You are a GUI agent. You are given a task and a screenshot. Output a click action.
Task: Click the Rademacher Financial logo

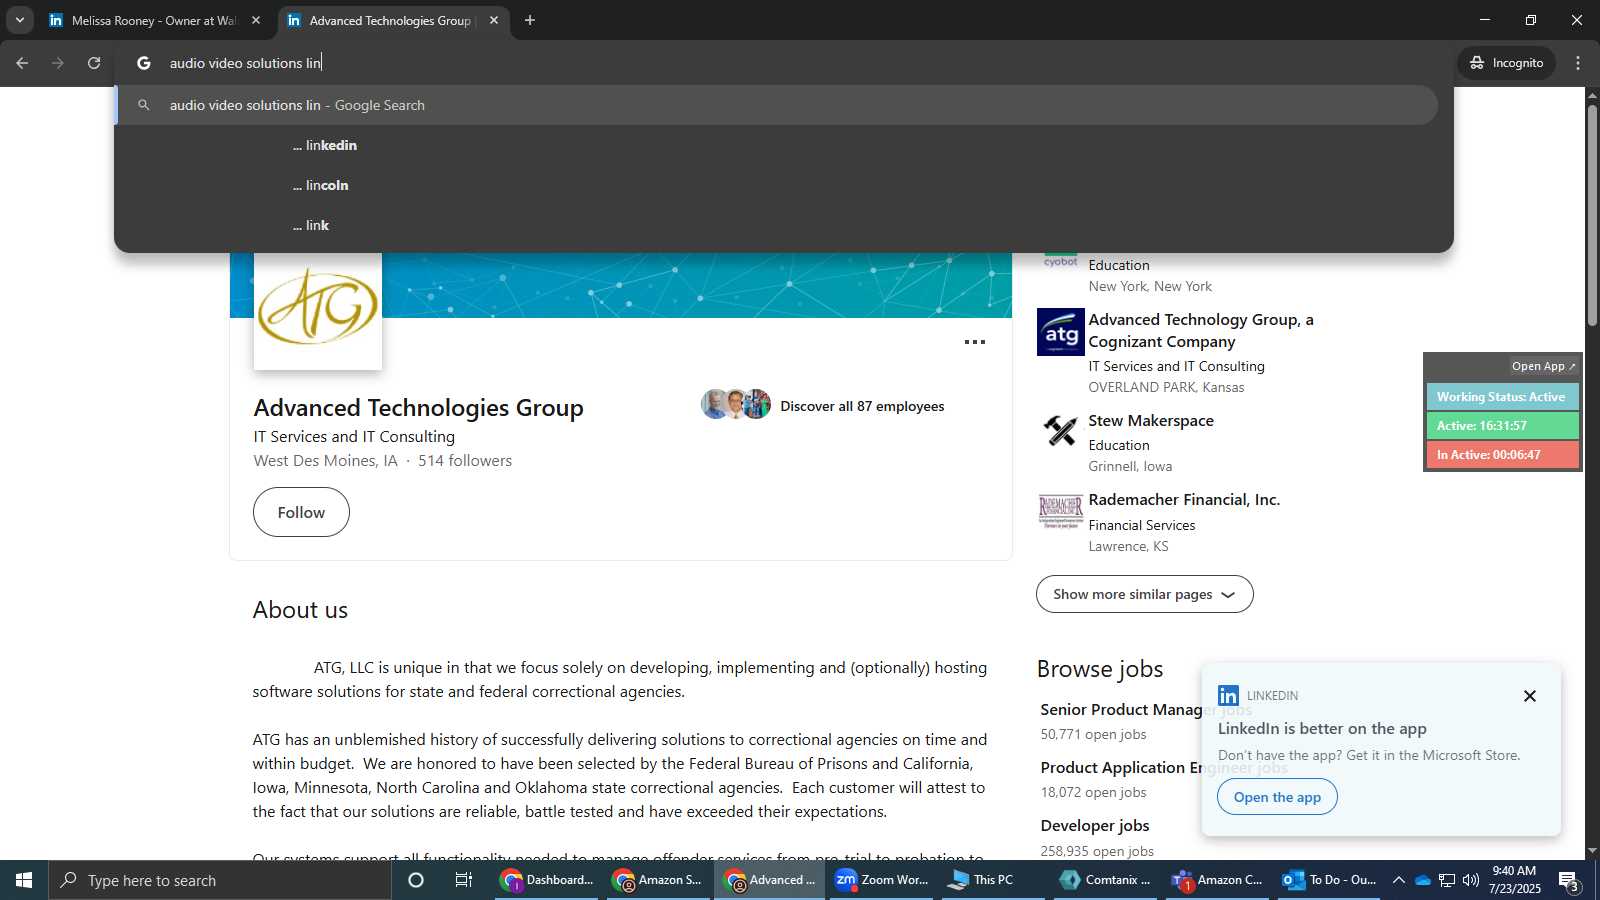click(1061, 510)
